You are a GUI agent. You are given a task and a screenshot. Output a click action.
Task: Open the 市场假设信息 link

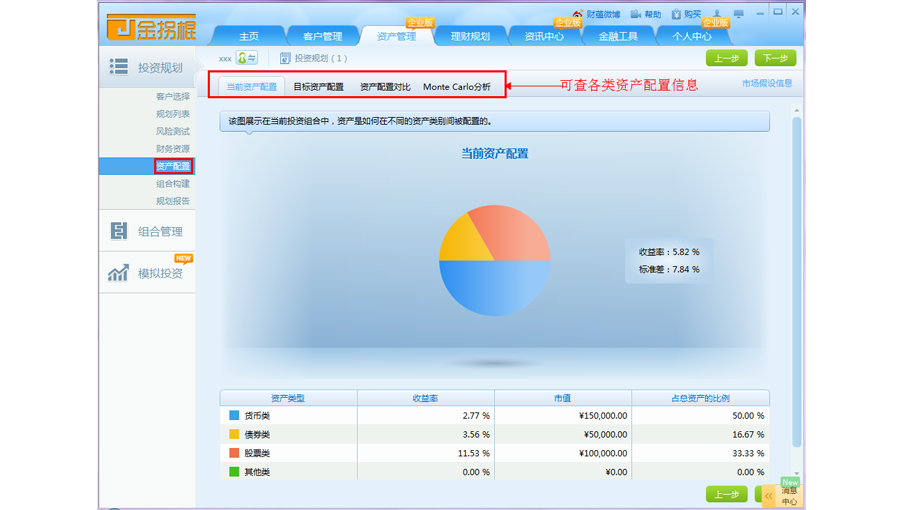click(x=767, y=84)
